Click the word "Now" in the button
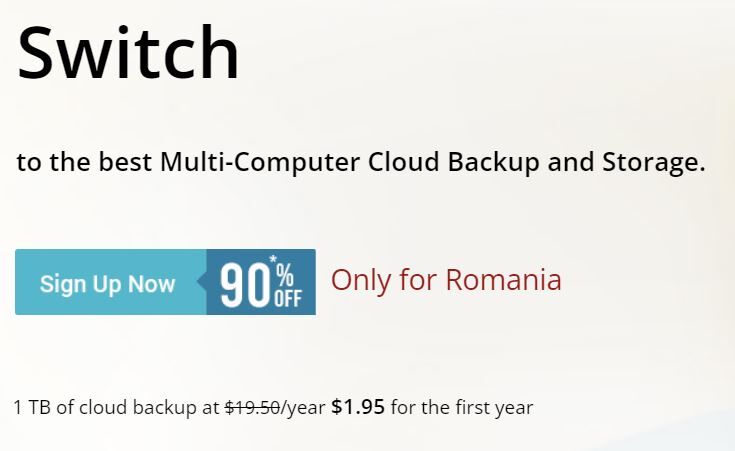735x451 pixels. [x=151, y=284]
